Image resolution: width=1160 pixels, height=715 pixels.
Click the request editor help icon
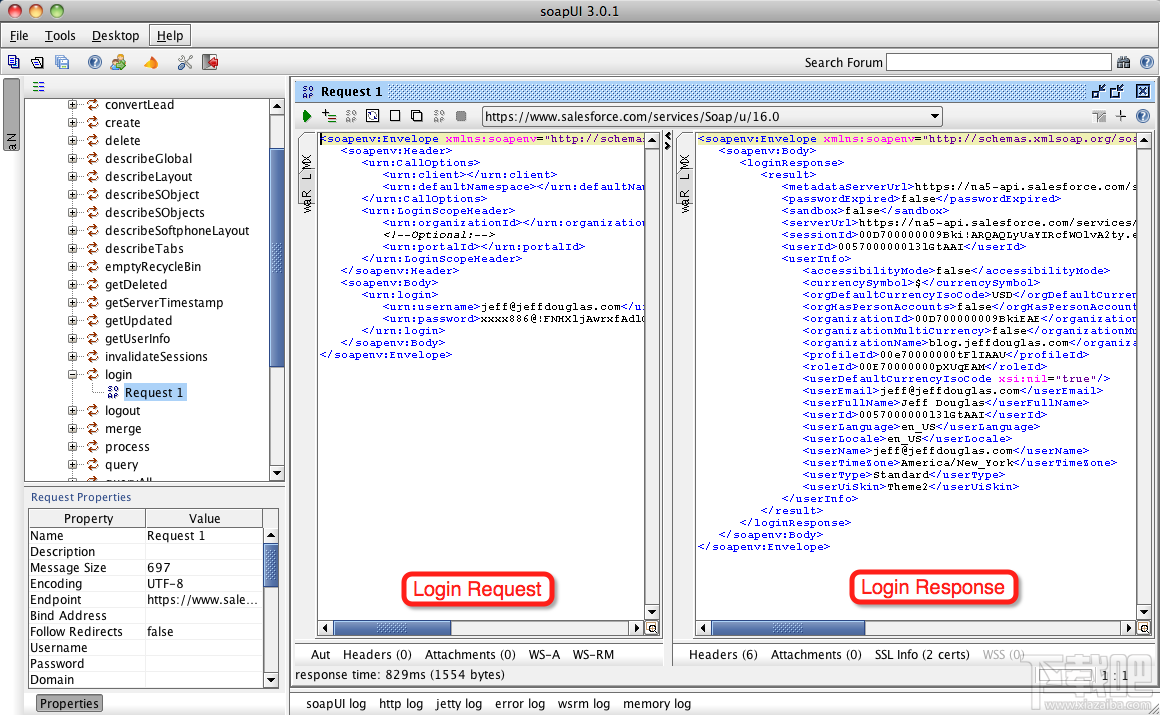pyautogui.click(x=1143, y=116)
